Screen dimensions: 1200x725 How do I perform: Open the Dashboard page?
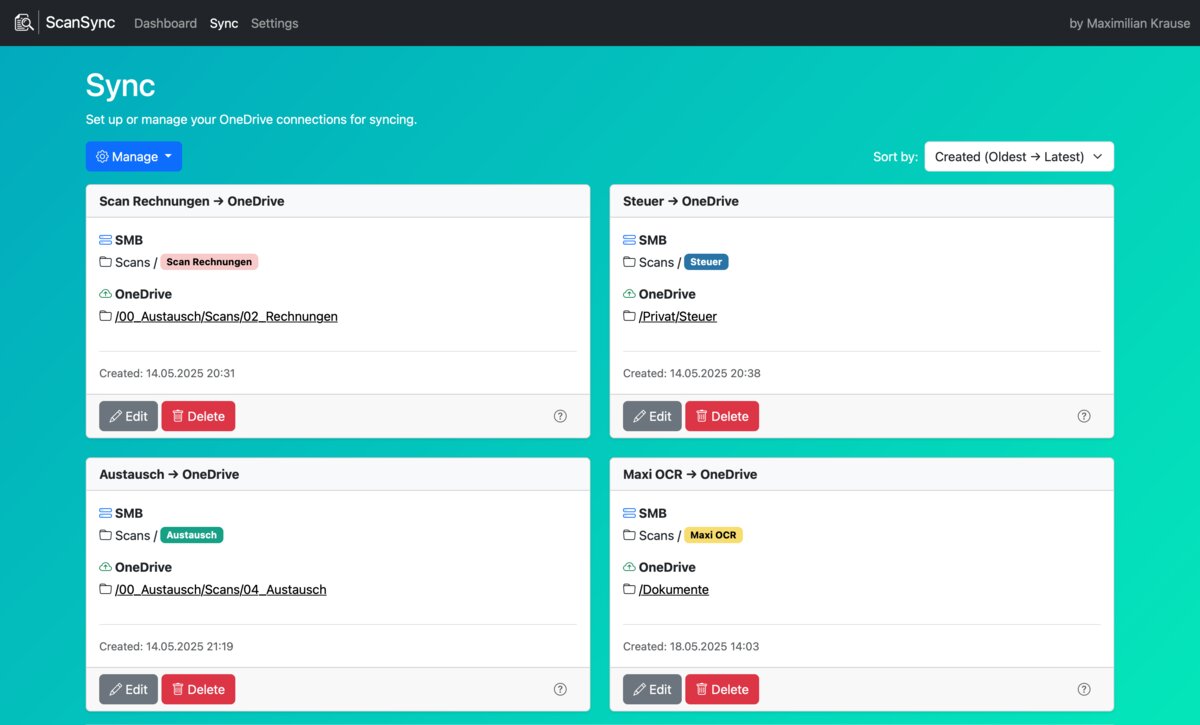(x=165, y=23)
